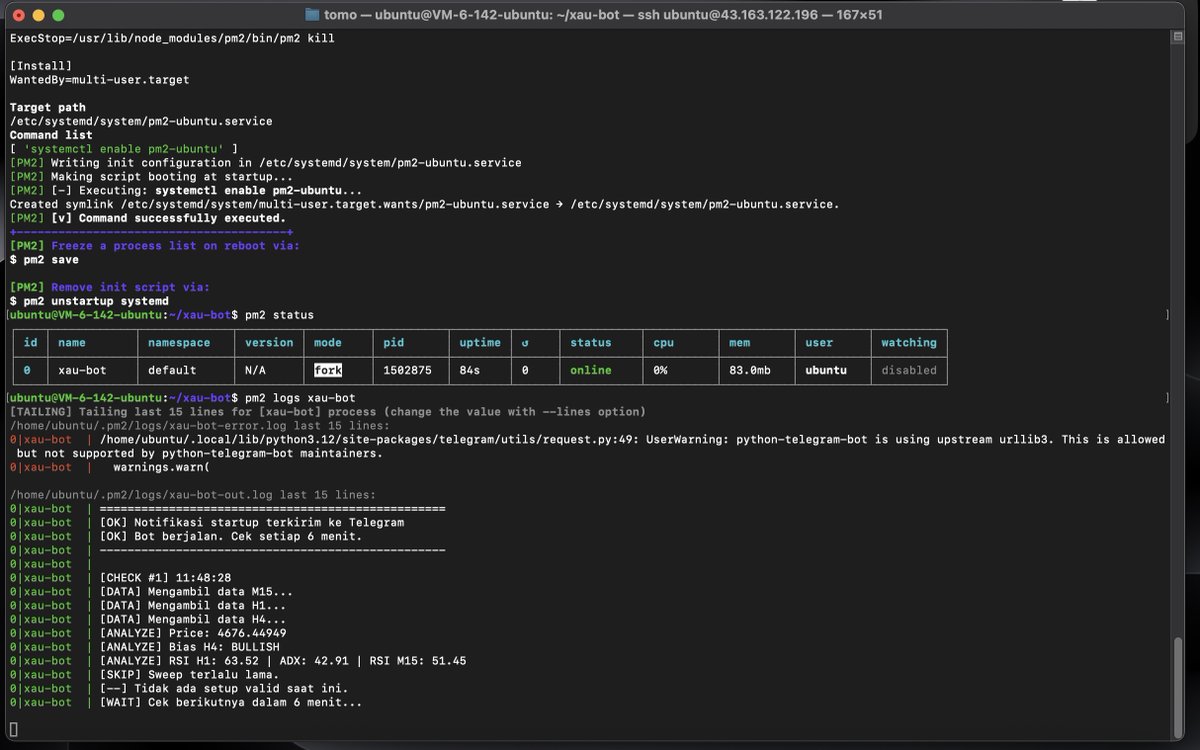Click the folder proxy icon in title bar
Viewport: 1200px width, 750px height.
[x=312, y=15]
